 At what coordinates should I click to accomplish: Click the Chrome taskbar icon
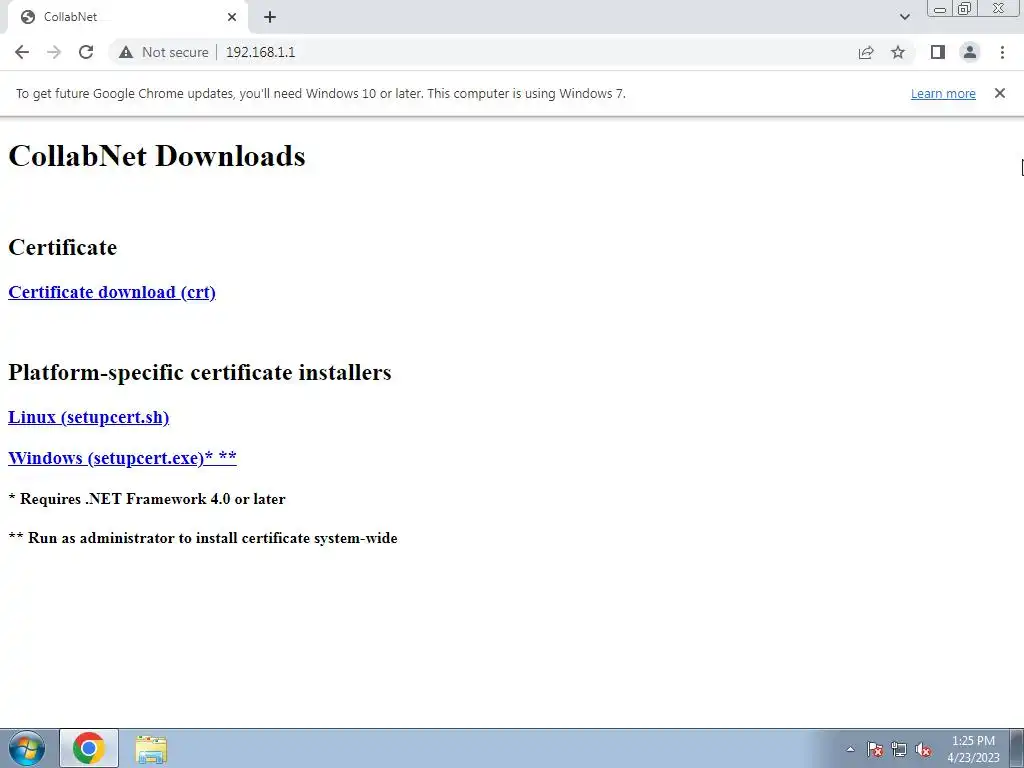[x=89, y=748]
